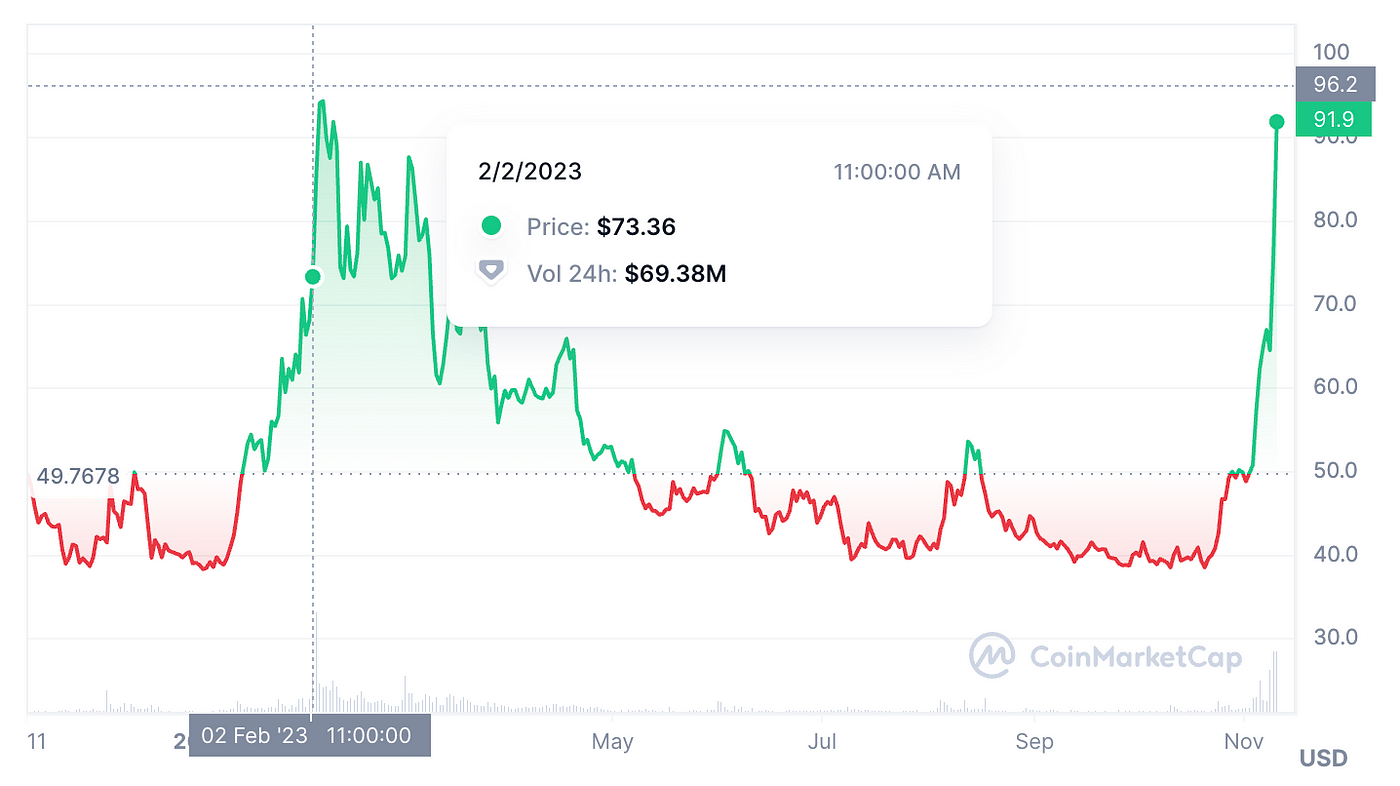Click the Vol 24h shield icon
The width and height of the screenshot is (1400, 786).
coord(491,272)
